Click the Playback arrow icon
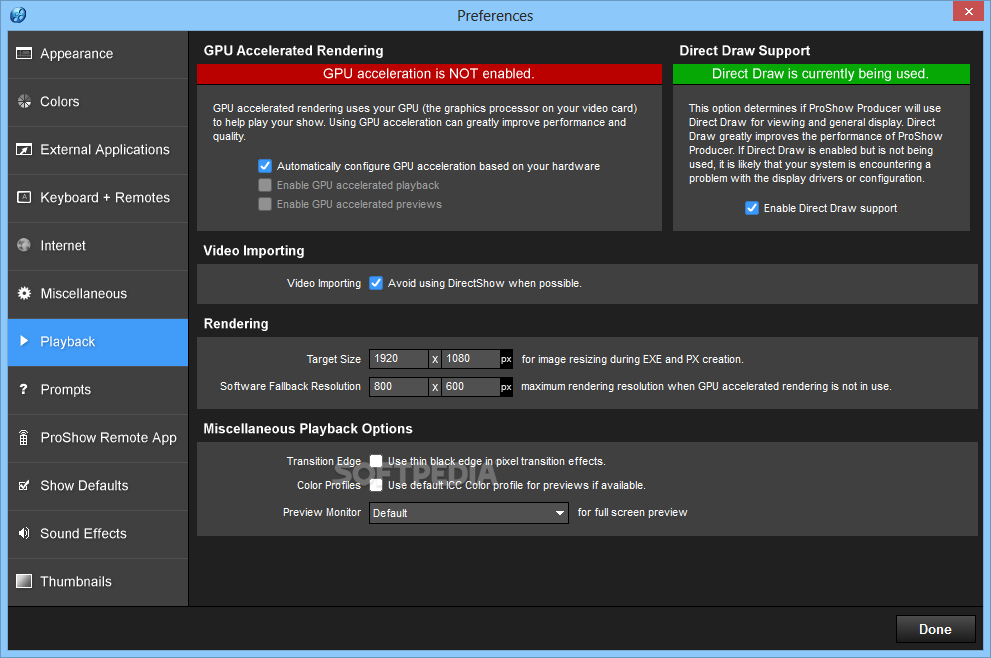The height and width of the screenshot is (658, 991). pos(24,341)
